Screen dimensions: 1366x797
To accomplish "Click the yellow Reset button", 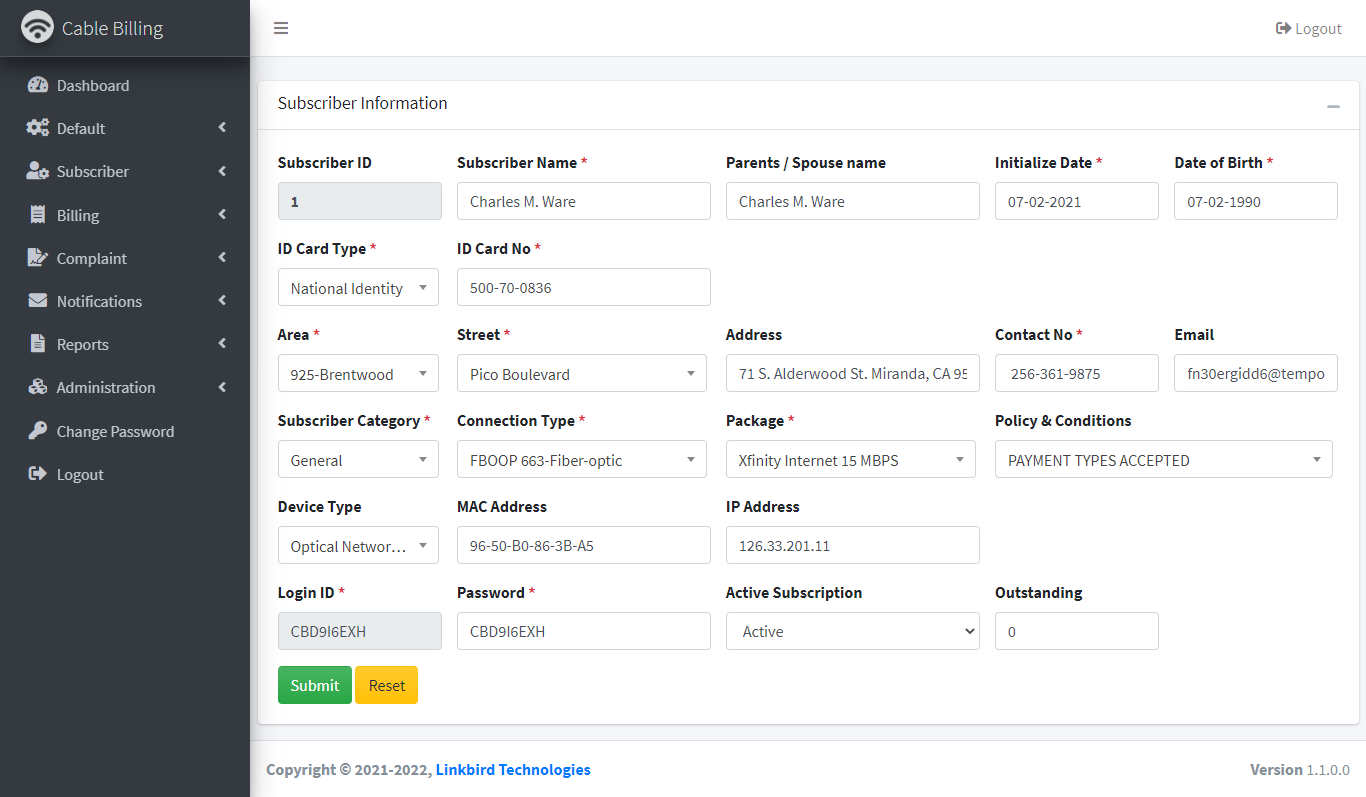I will point(386,685).
